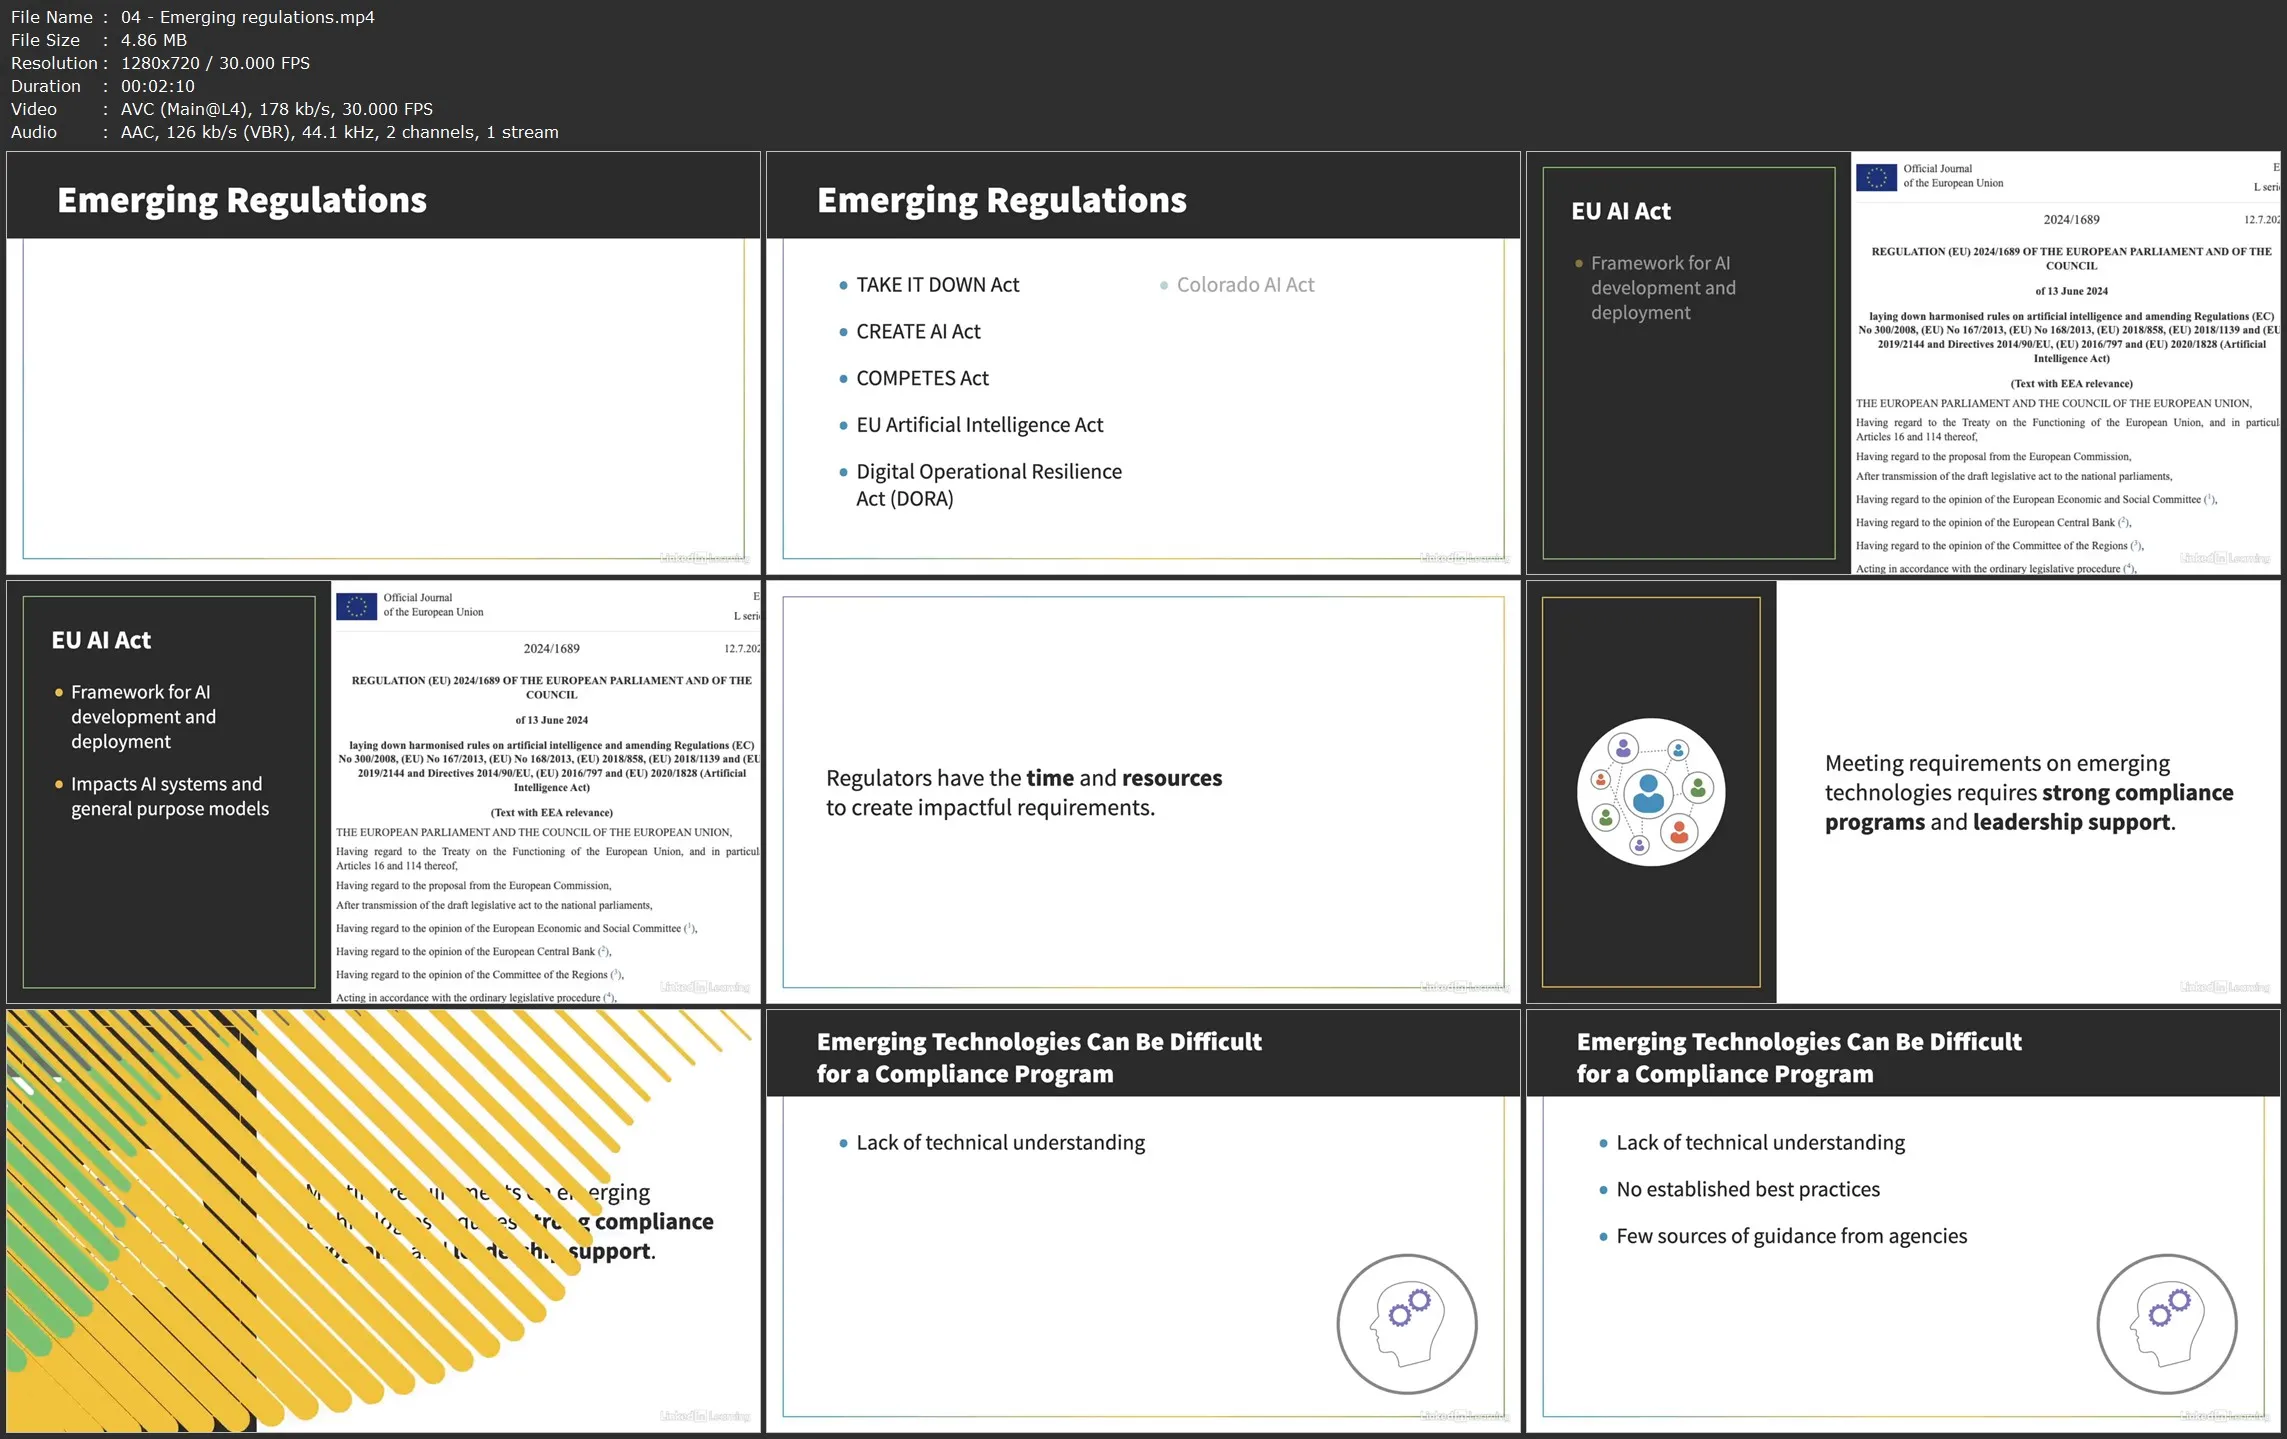Click the head-with-gears icon on the three-bullet slide

pos(2167,1323)
